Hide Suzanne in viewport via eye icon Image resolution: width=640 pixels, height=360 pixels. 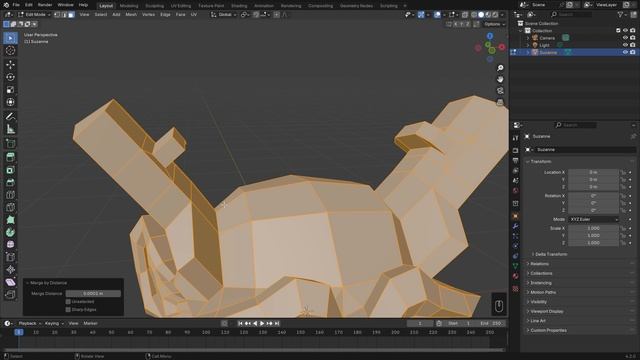[625, 52]
